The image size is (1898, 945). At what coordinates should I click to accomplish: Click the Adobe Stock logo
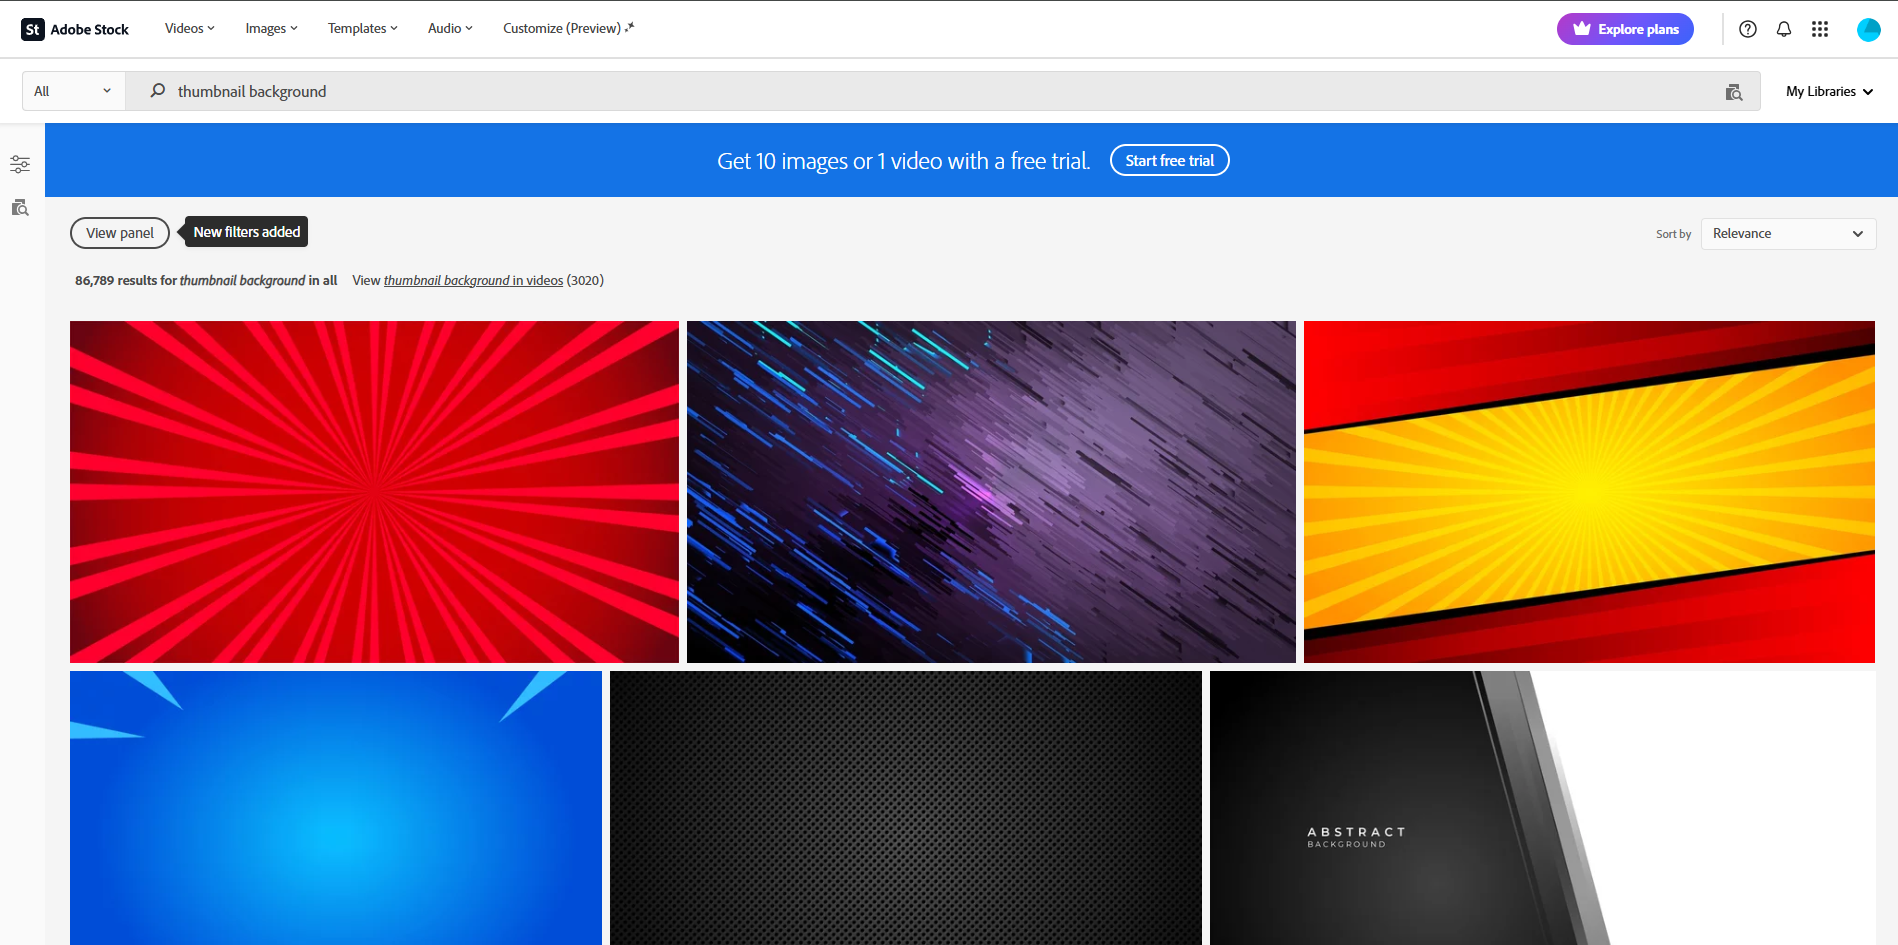pos(74,29)
